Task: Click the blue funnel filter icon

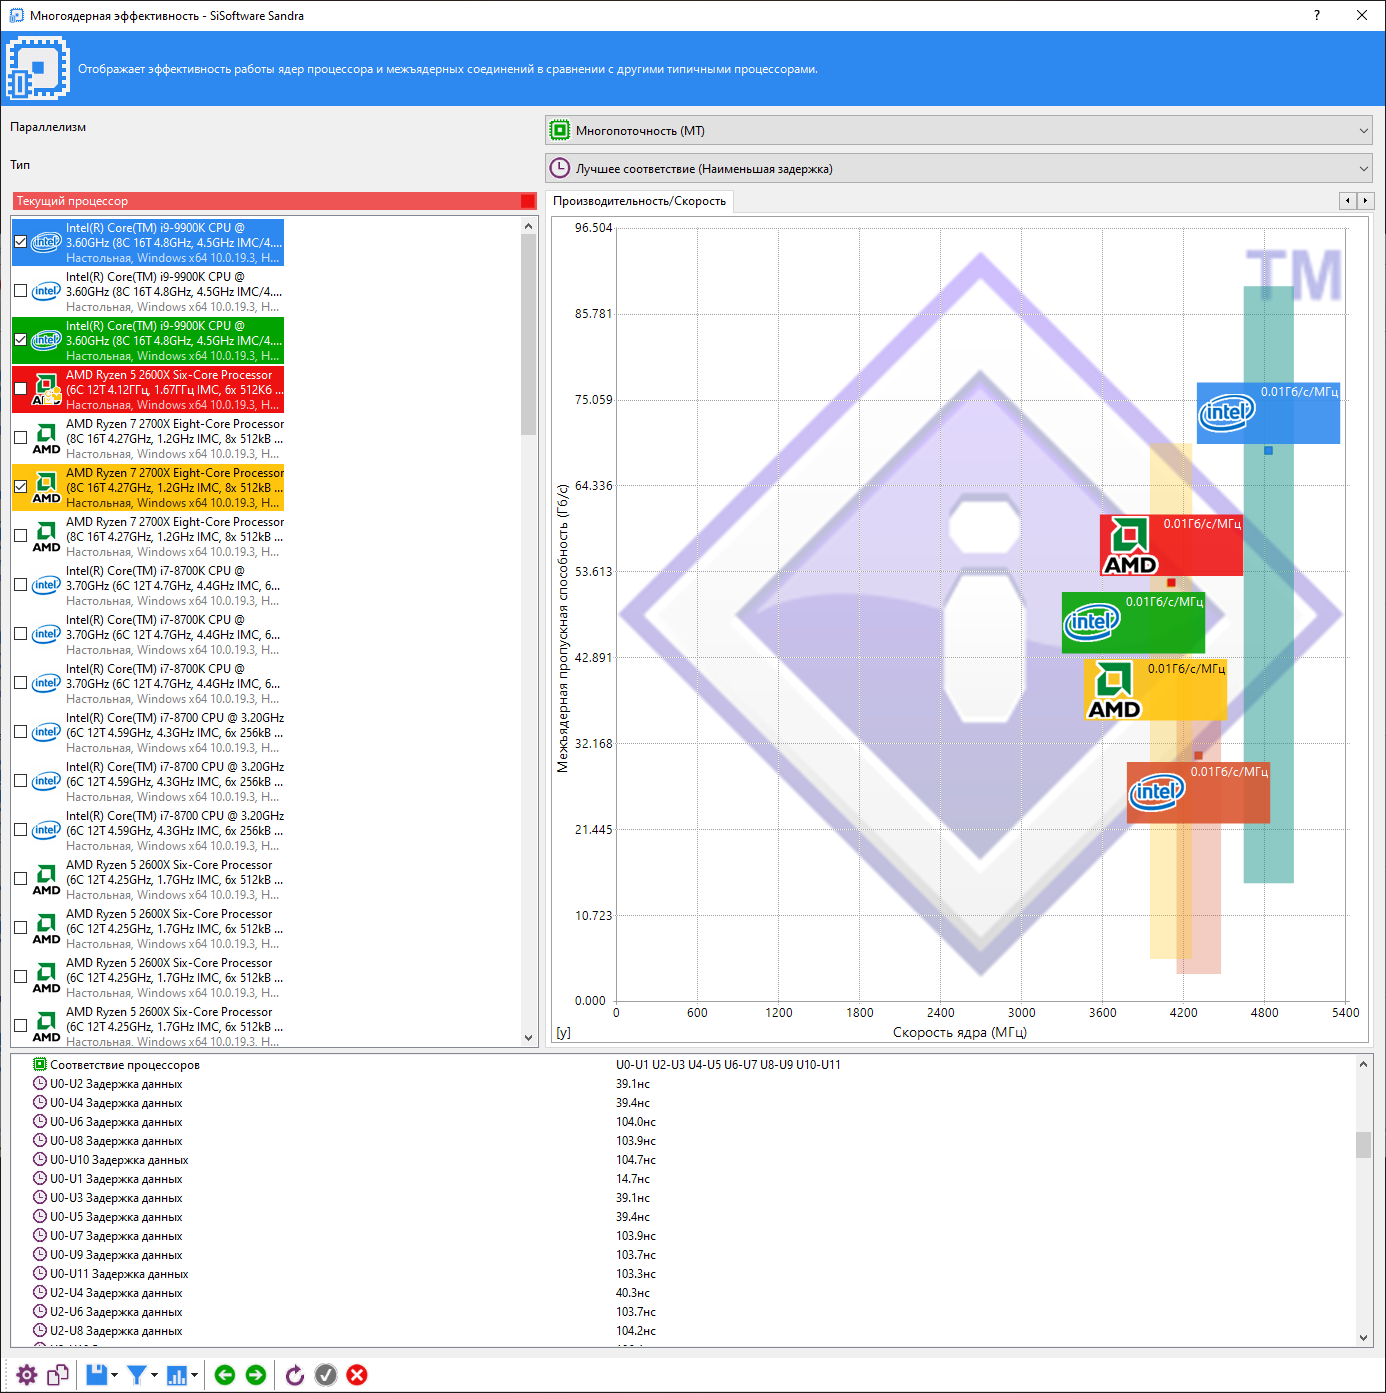Action: coord(137,1375)
